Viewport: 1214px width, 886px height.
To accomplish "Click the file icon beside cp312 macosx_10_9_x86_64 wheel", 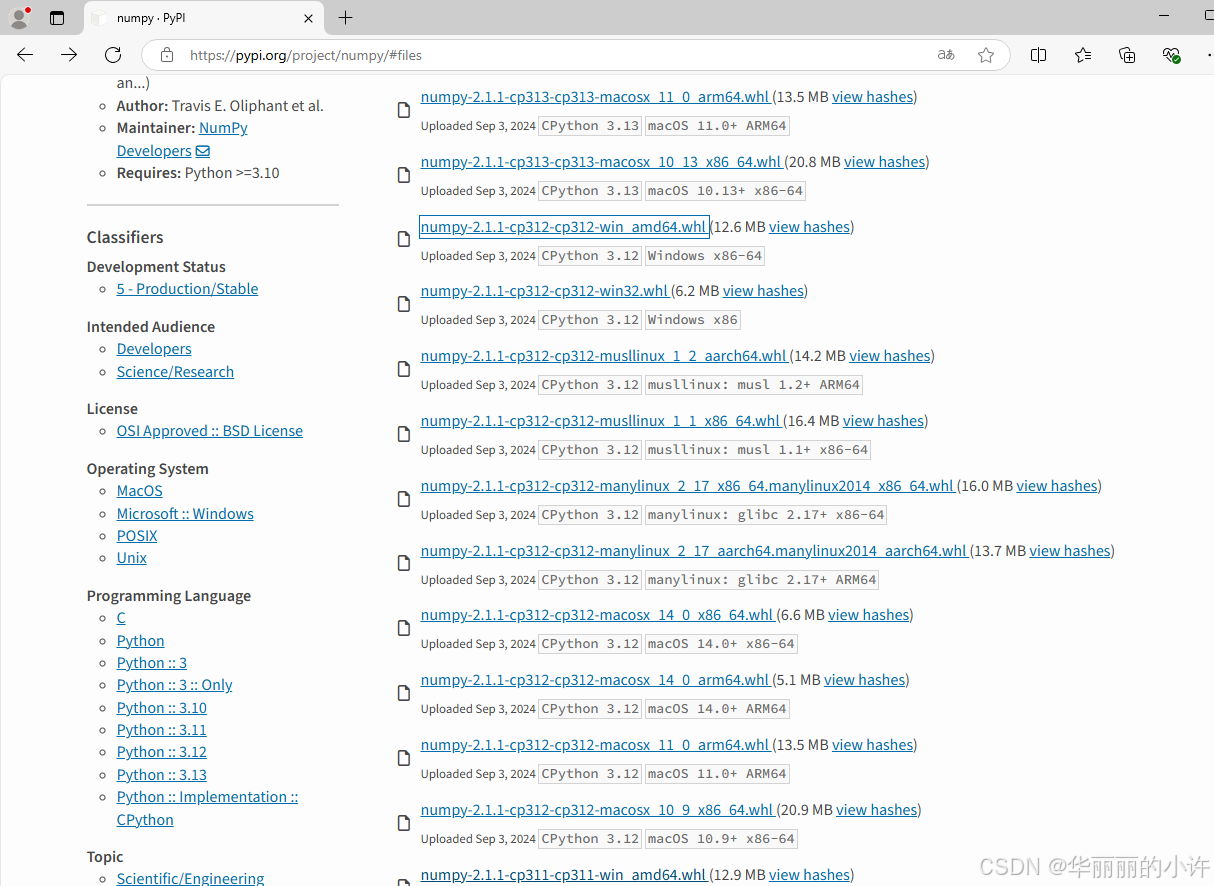I will 404,823.
